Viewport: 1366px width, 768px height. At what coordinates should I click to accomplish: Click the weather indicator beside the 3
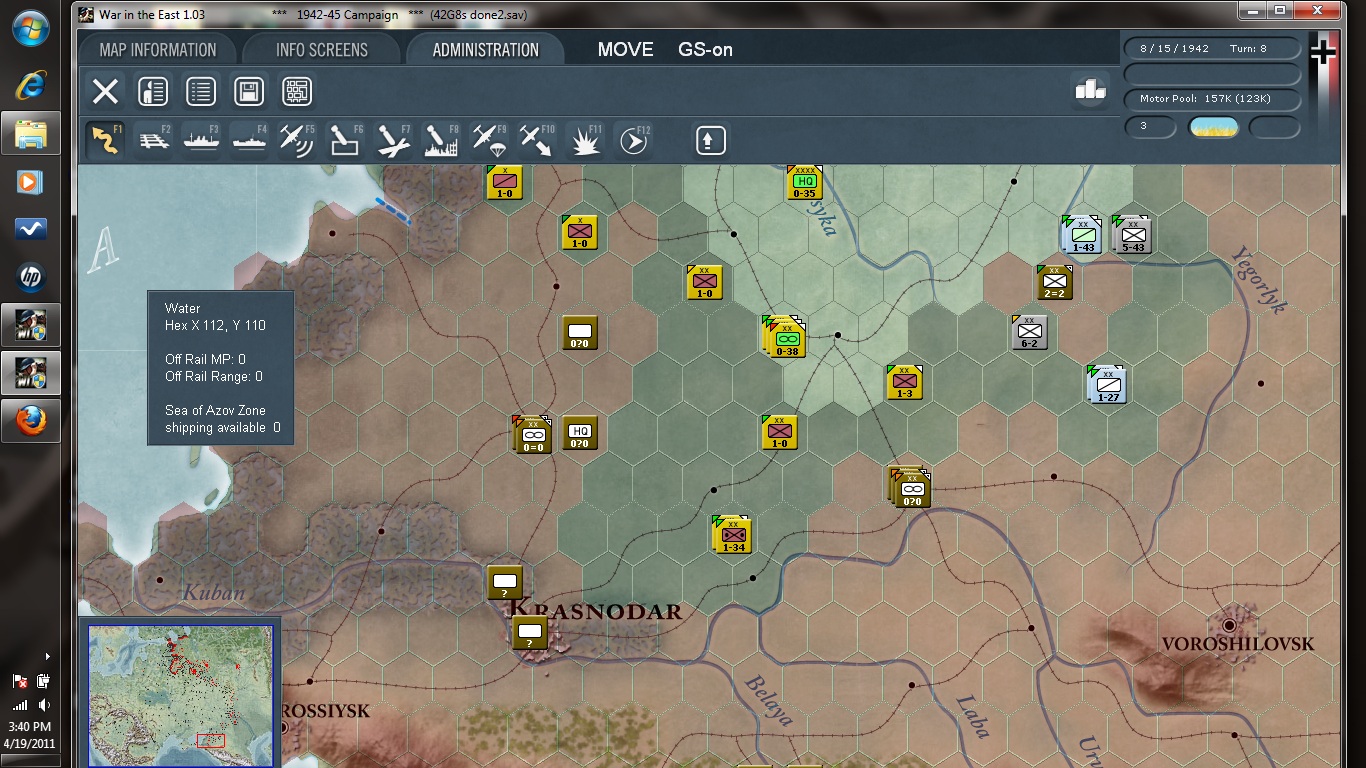(1213, 127)
